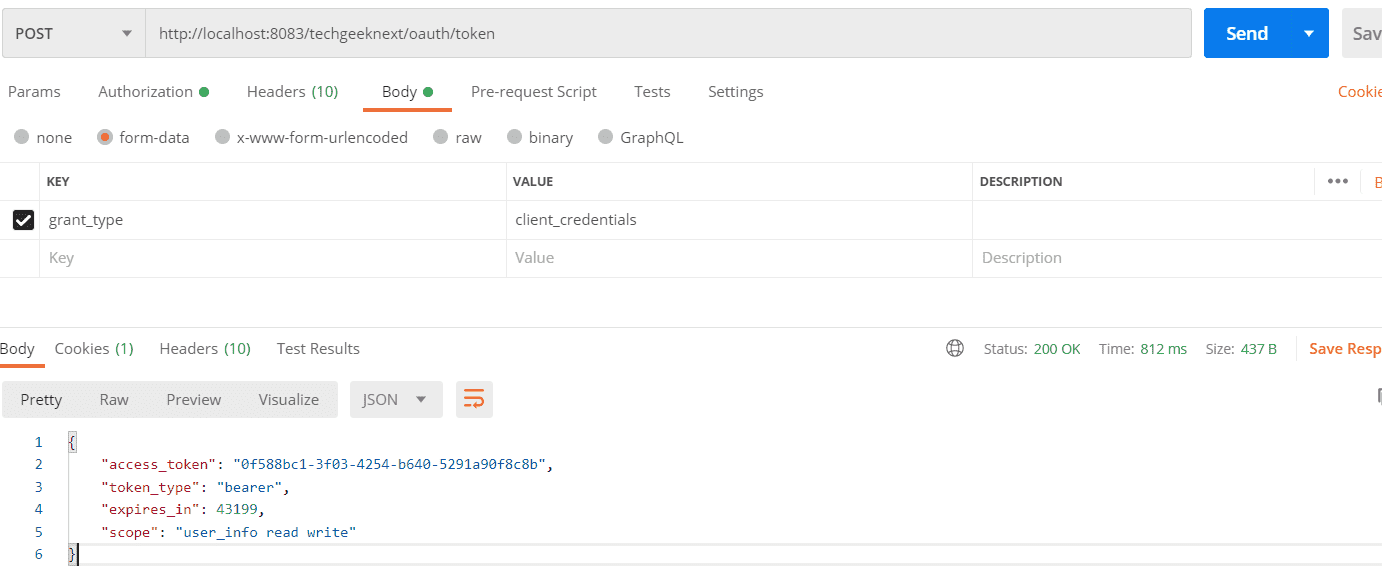
Task: Click the empty Key input cell
Action: coord(273,258)
